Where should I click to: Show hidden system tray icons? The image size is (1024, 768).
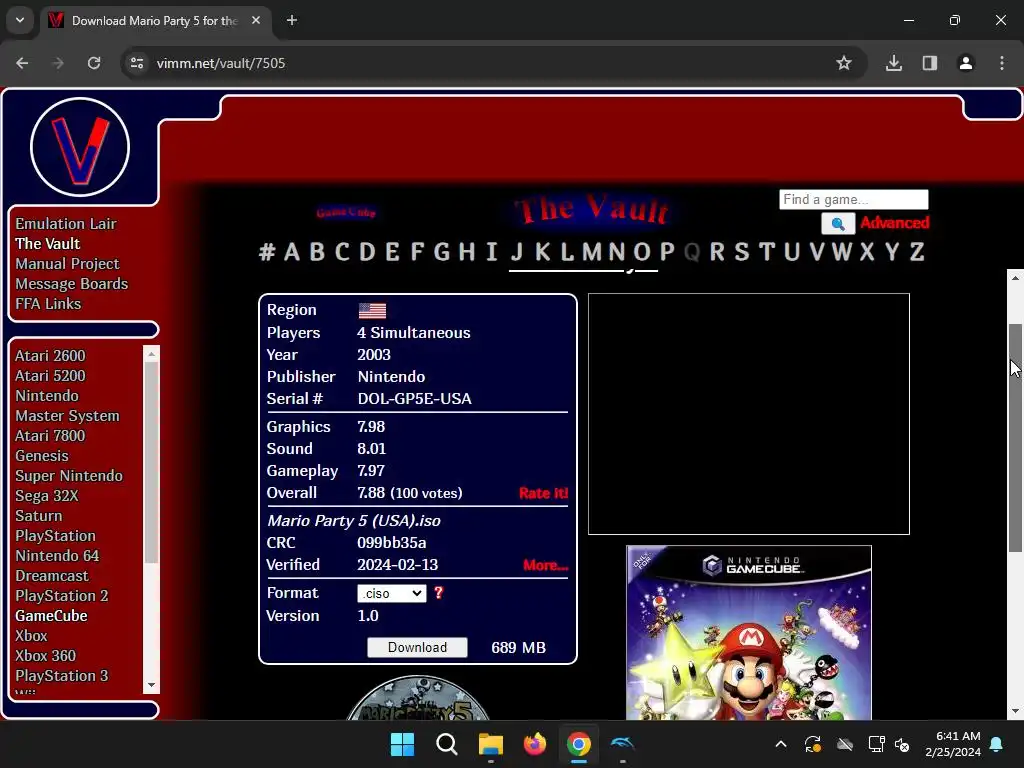[781, 744]
